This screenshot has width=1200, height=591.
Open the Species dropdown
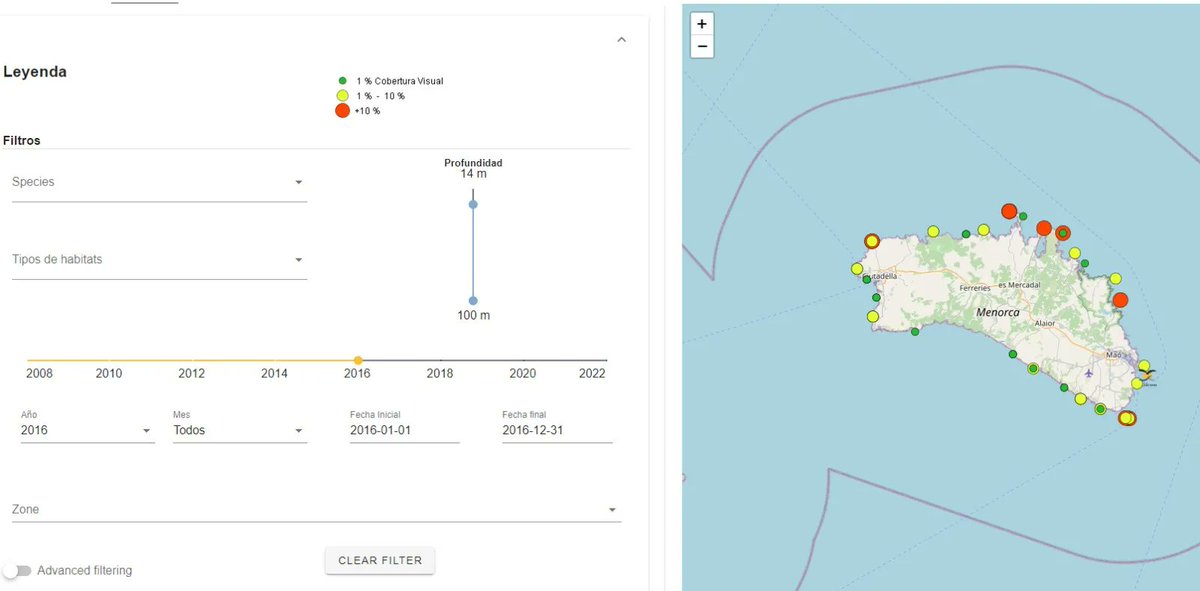pos(159,183)
